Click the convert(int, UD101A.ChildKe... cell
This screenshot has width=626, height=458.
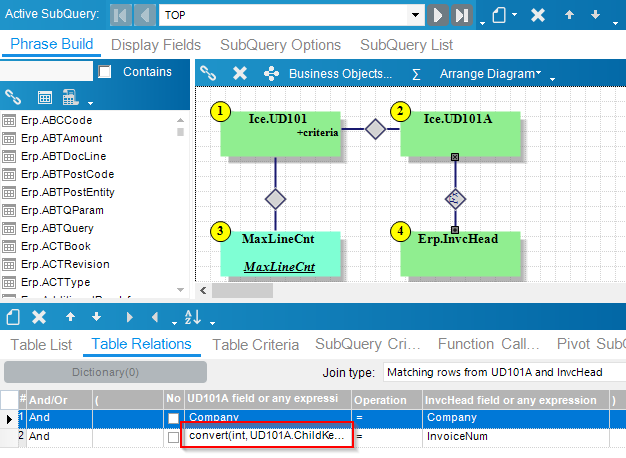tap(267, 435)
